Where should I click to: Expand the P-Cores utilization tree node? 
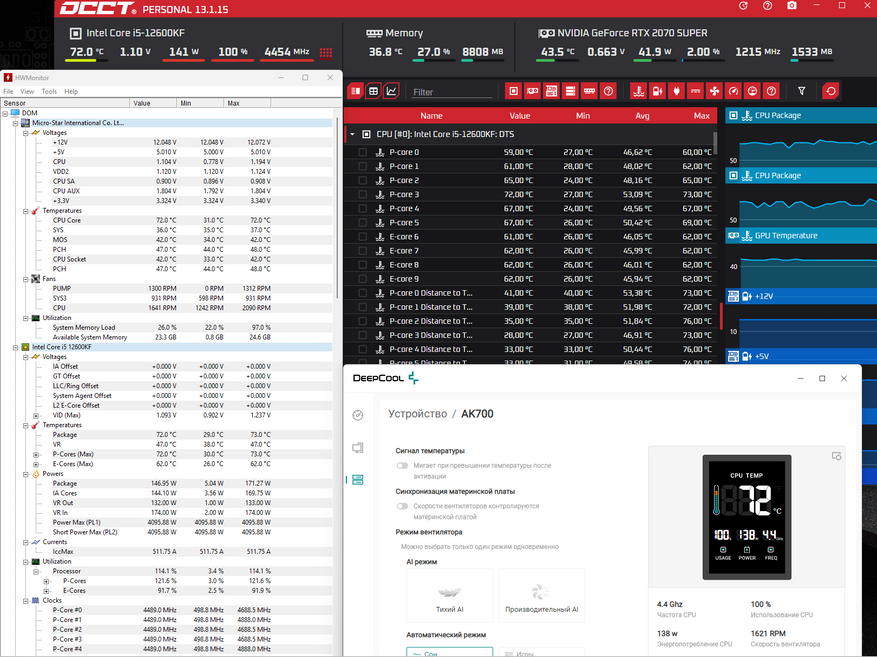(46, 581)
